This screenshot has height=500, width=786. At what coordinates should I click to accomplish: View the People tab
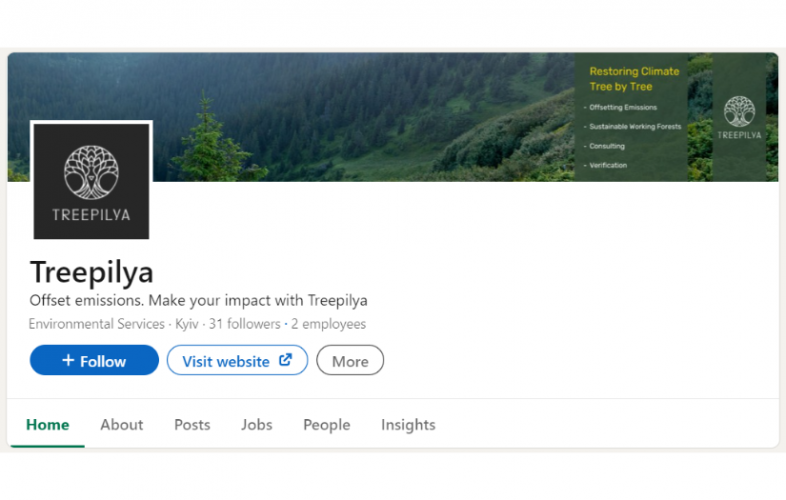327,425
